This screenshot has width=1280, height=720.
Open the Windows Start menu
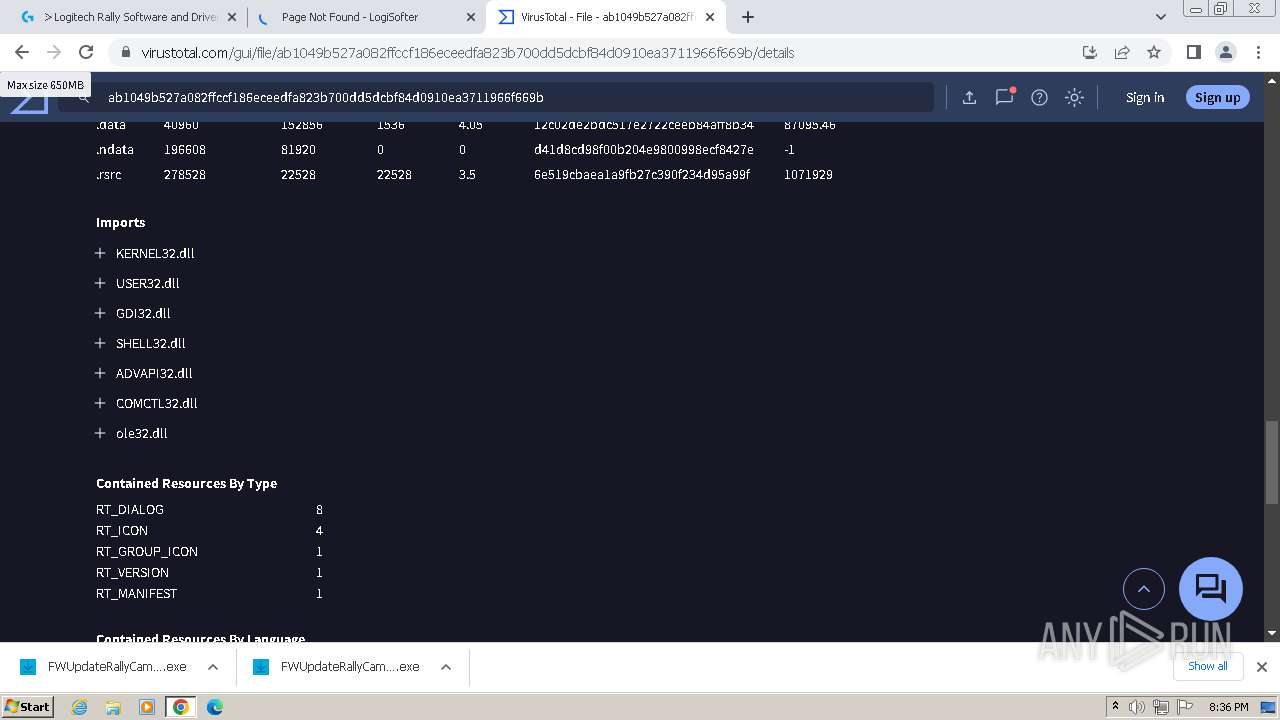(x=28, y=706)
